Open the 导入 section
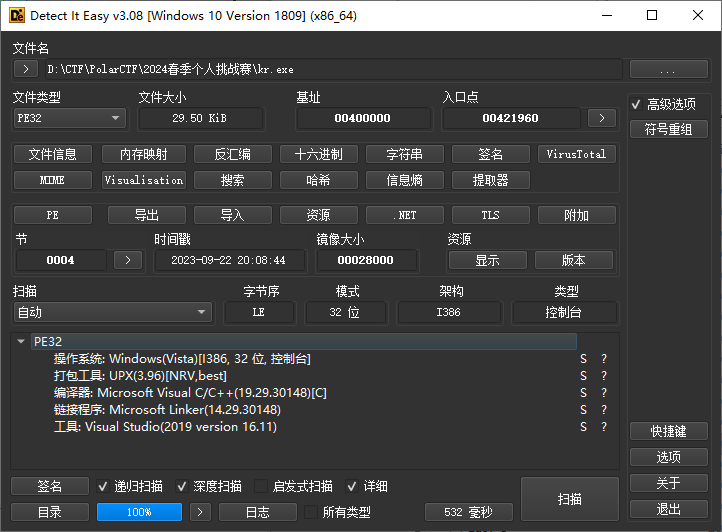 coord(233,215)
